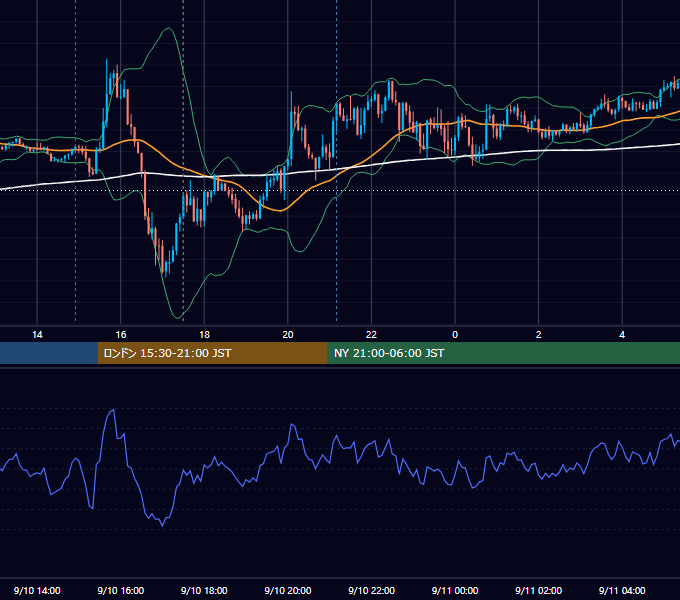This screenshot has width=680, height=600.
Task: Click the NY 21:00-06:00 JST session bar
Action: coord(503,353)
